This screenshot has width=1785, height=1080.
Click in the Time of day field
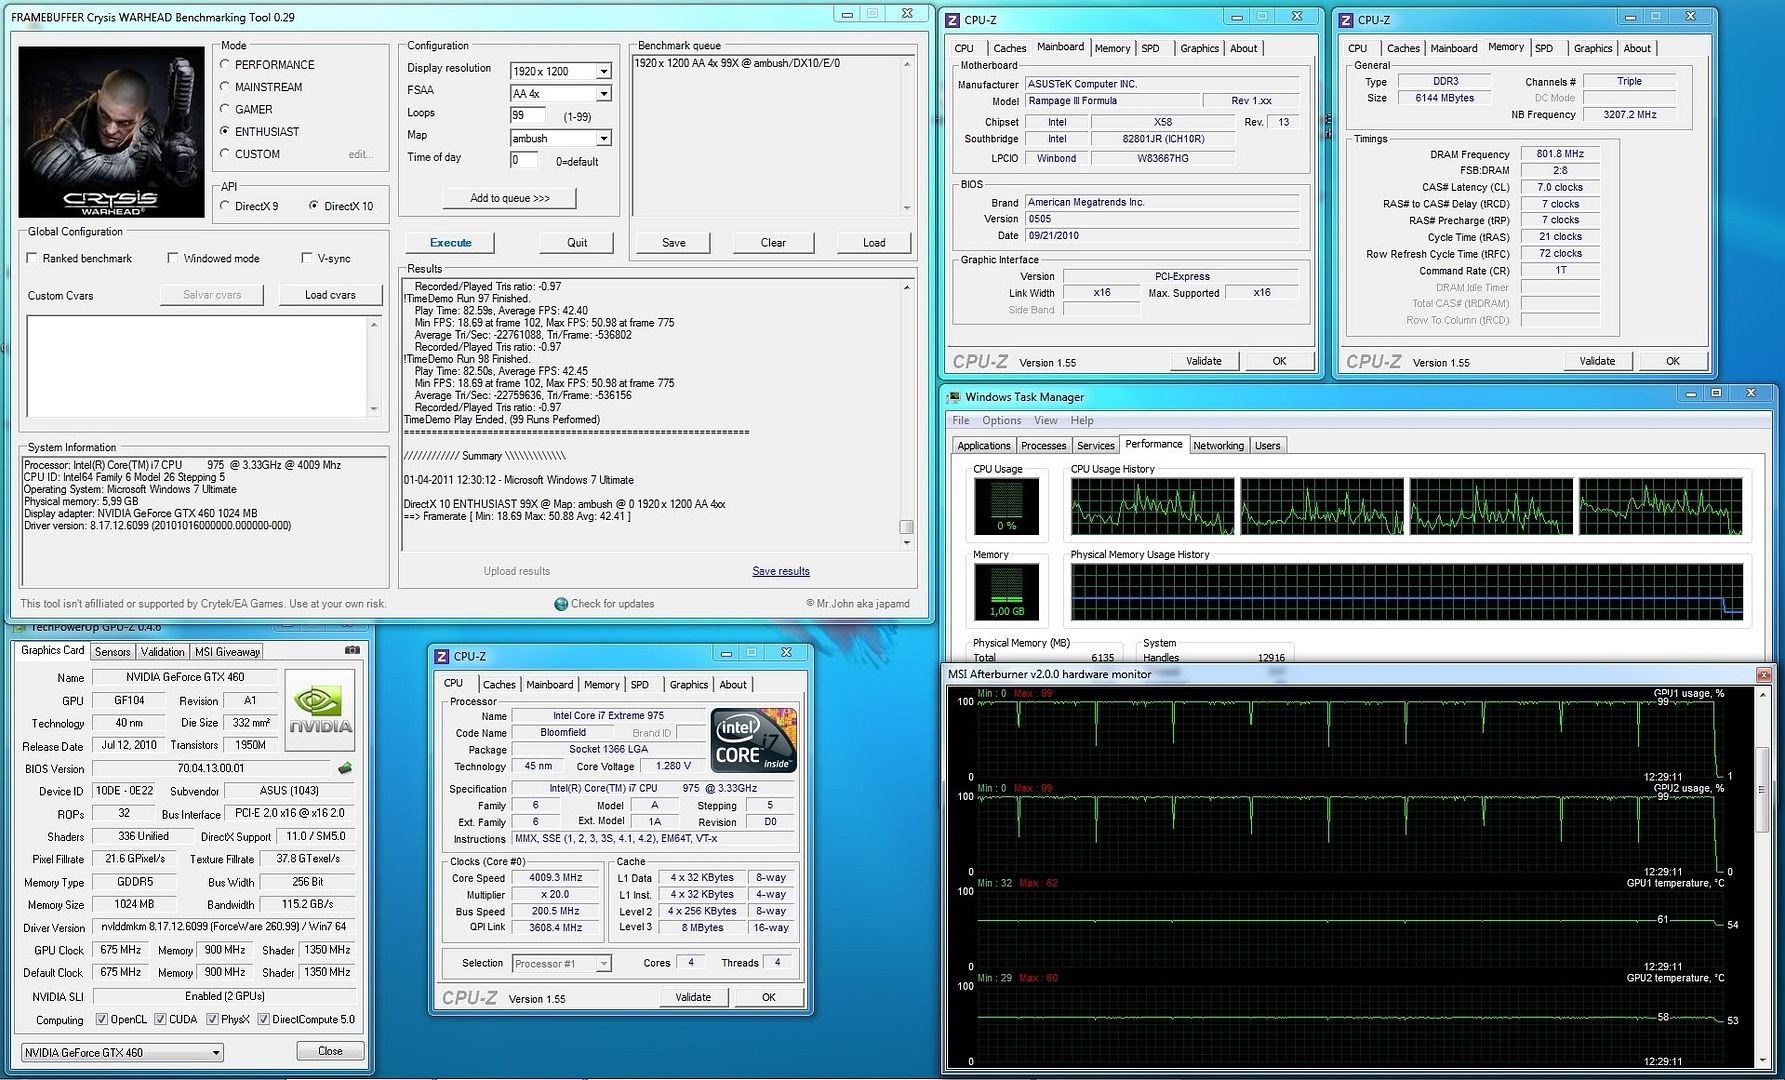524,160
